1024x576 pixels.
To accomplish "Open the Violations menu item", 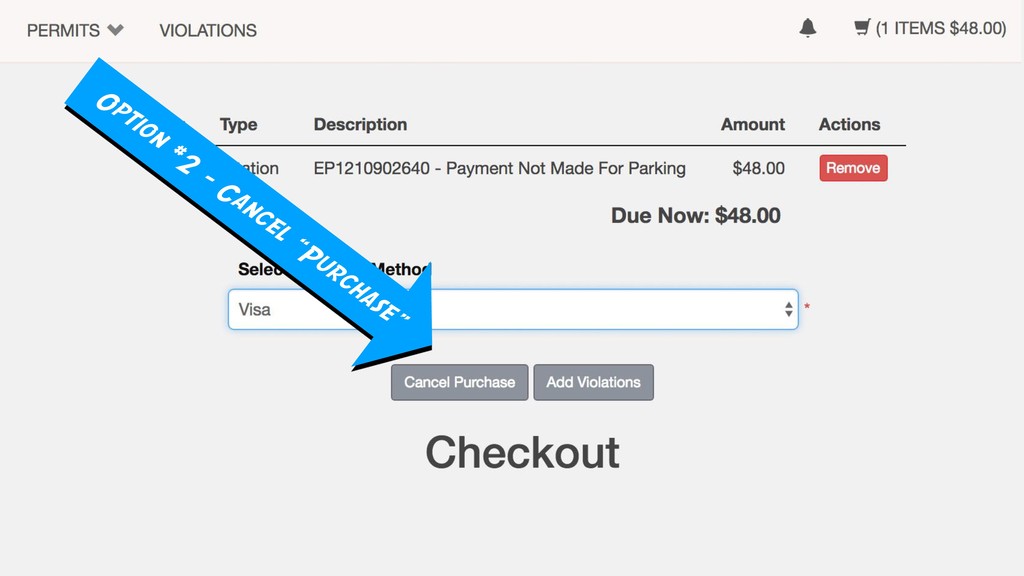I will point(208,30).
